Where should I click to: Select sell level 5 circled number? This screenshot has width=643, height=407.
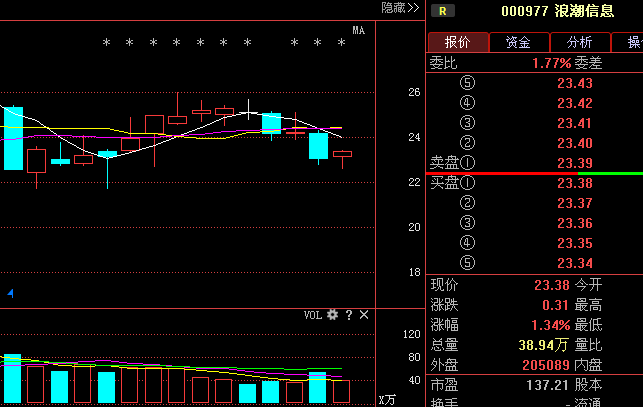(468, 83)
